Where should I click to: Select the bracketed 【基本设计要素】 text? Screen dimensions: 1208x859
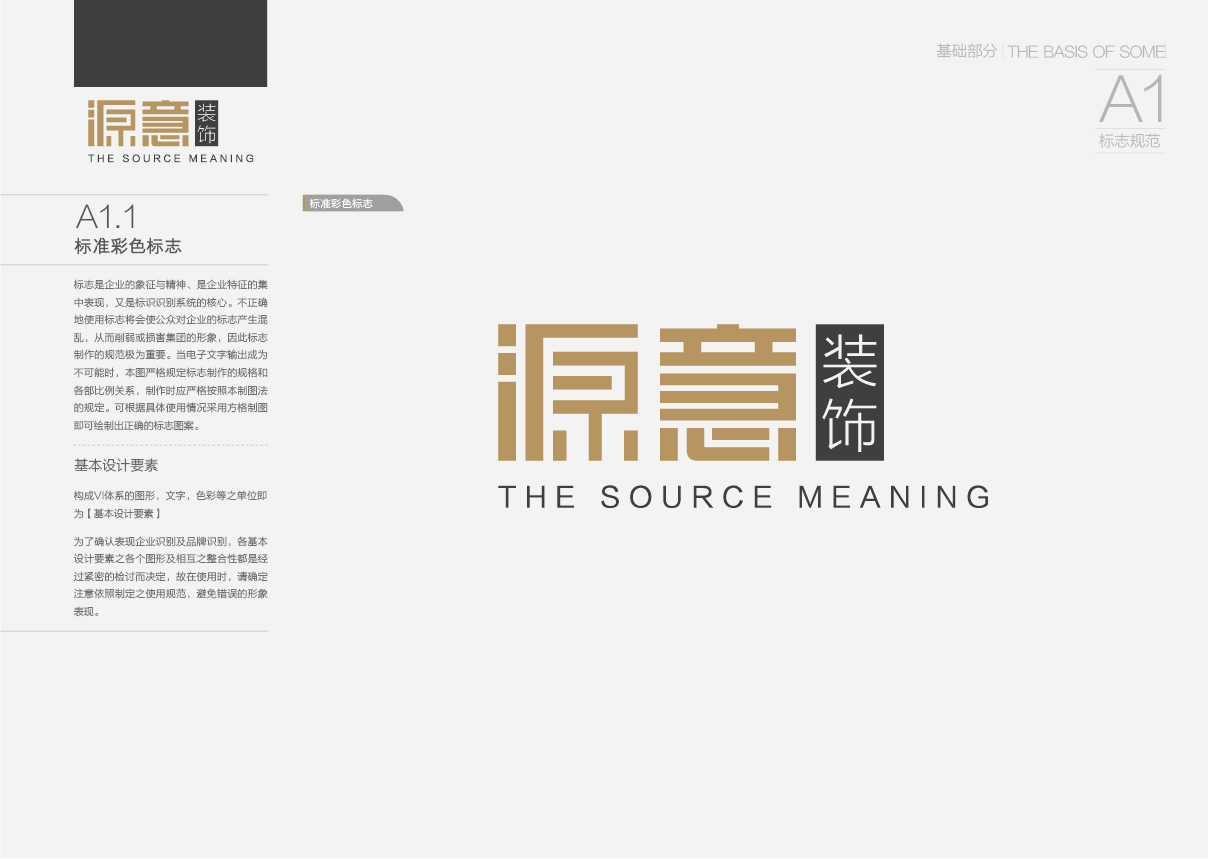125,513
